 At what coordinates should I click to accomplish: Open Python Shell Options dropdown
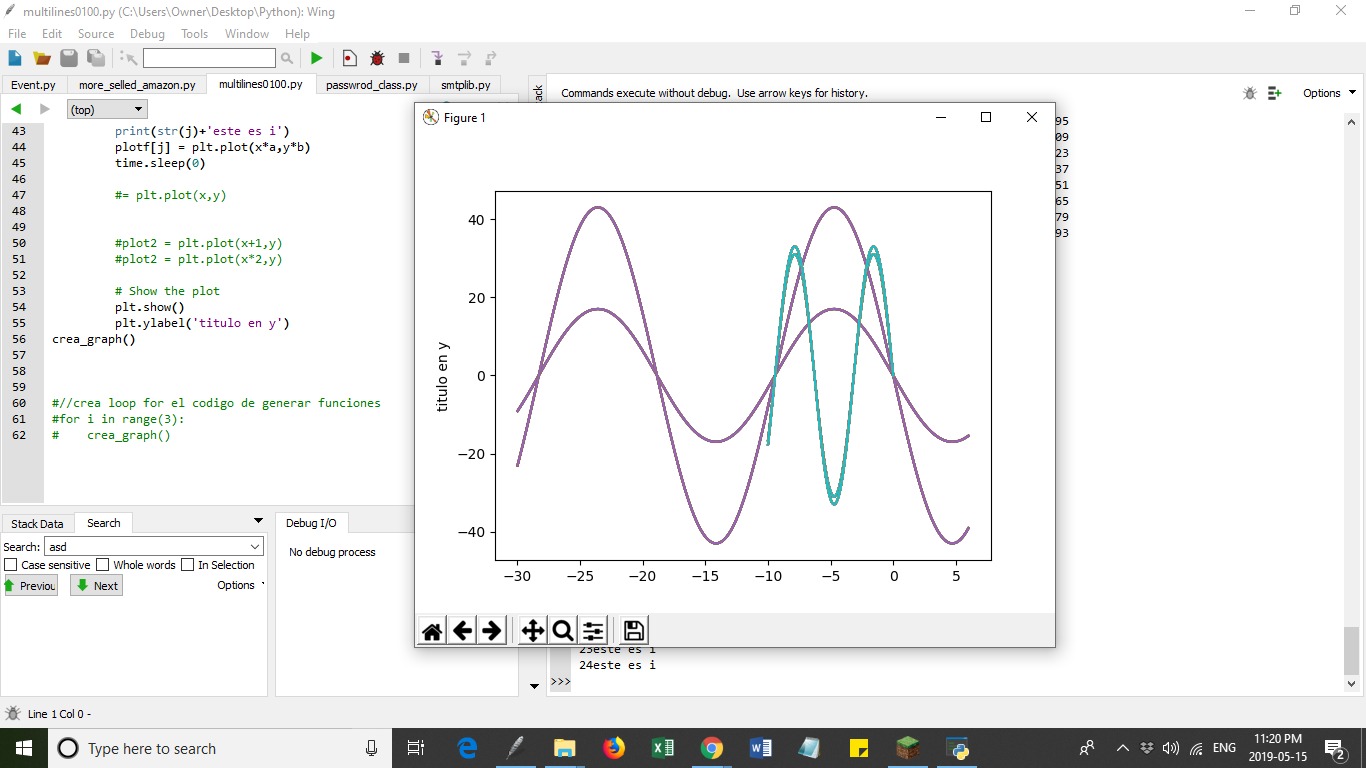(x=1329, y=93)
